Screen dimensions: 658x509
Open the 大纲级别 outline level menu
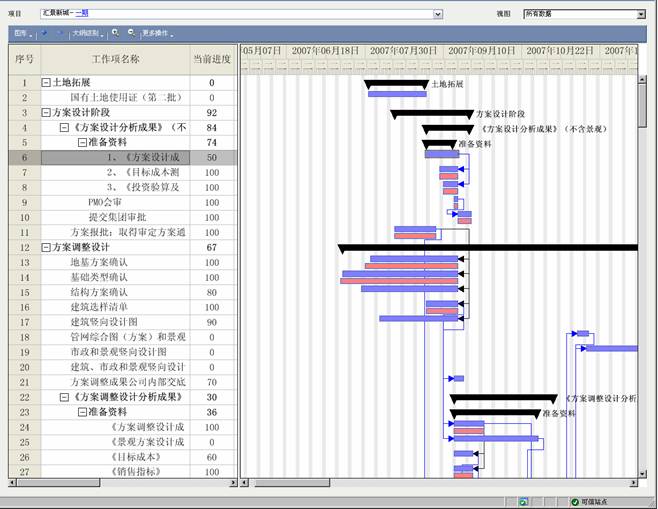tap(87, 33)
